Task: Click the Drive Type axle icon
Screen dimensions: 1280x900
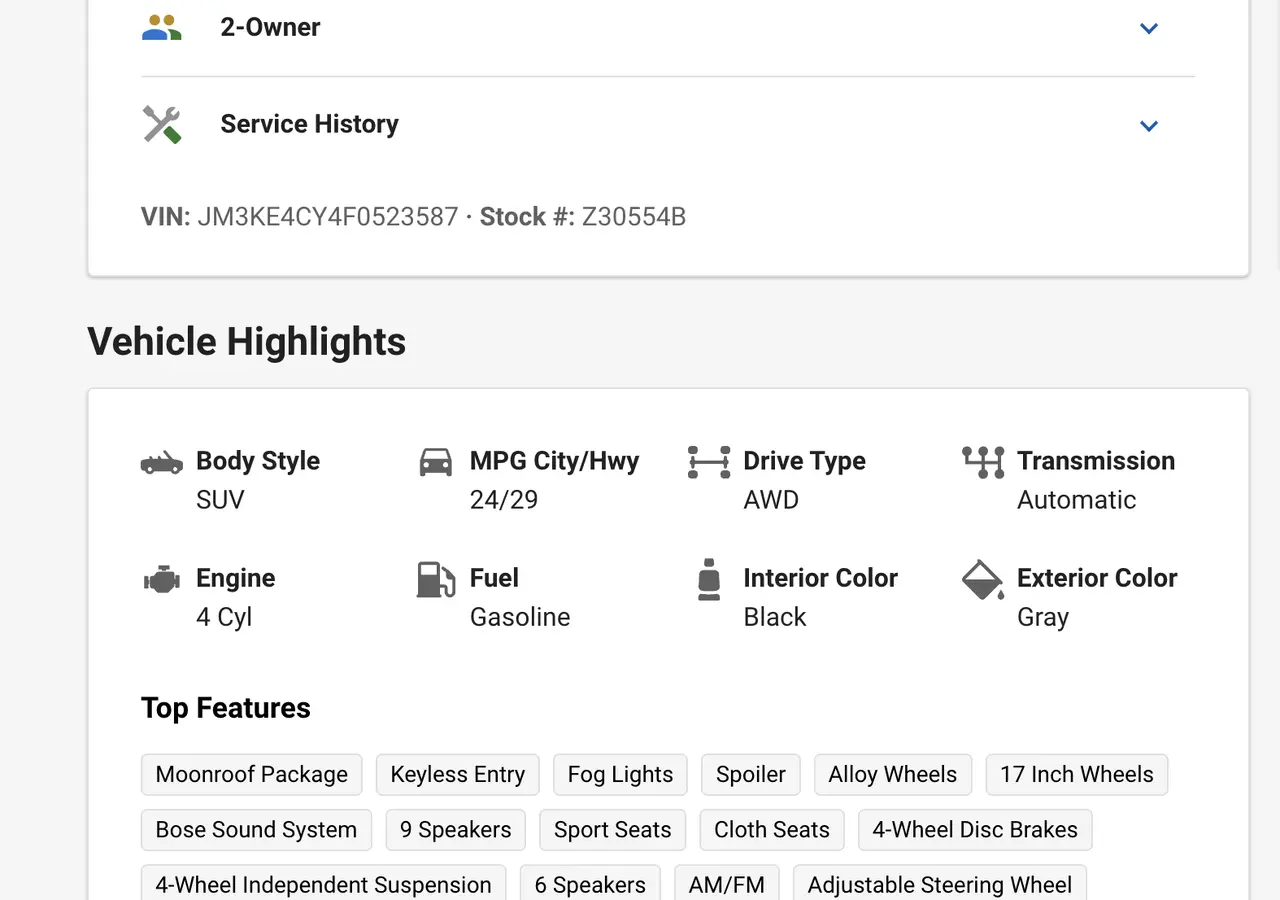Action: coord(709,462)
